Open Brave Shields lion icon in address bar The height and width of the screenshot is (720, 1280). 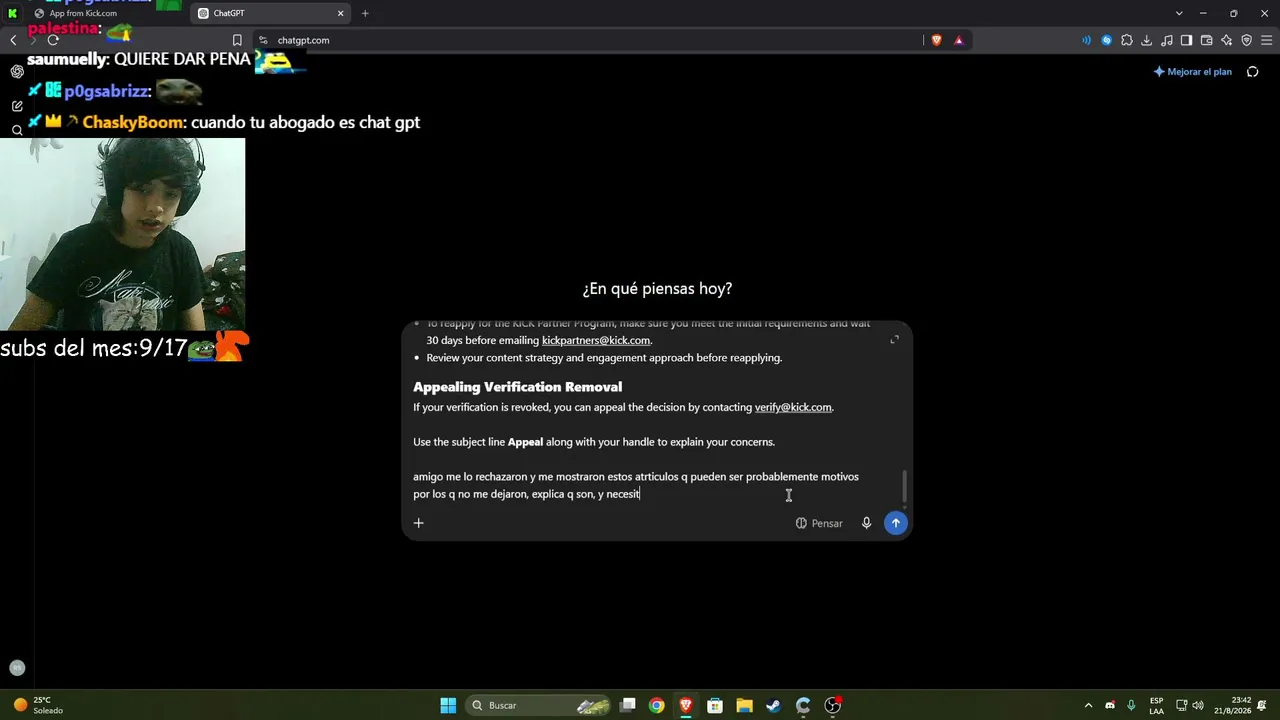click(937, 40)
